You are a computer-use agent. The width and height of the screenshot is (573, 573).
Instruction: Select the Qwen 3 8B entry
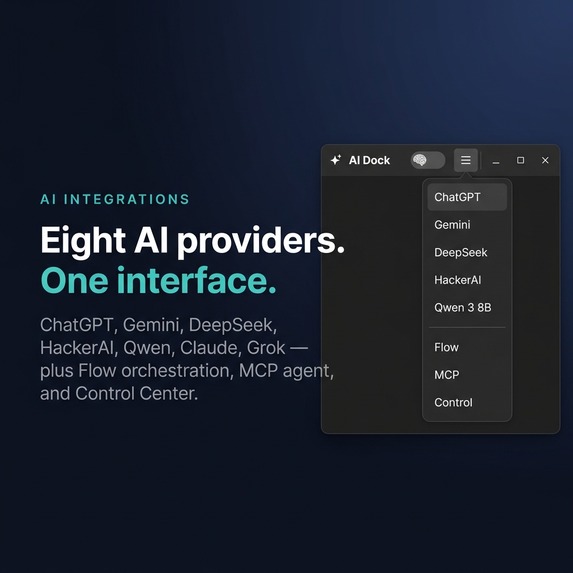tap(467, 308)
